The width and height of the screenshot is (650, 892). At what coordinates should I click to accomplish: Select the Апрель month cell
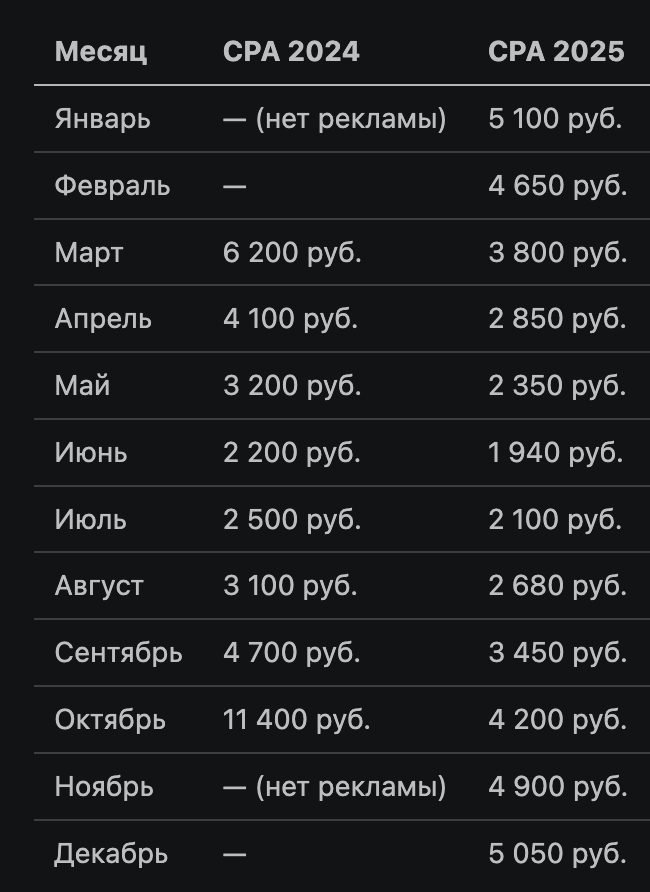[x=103, y=319]
